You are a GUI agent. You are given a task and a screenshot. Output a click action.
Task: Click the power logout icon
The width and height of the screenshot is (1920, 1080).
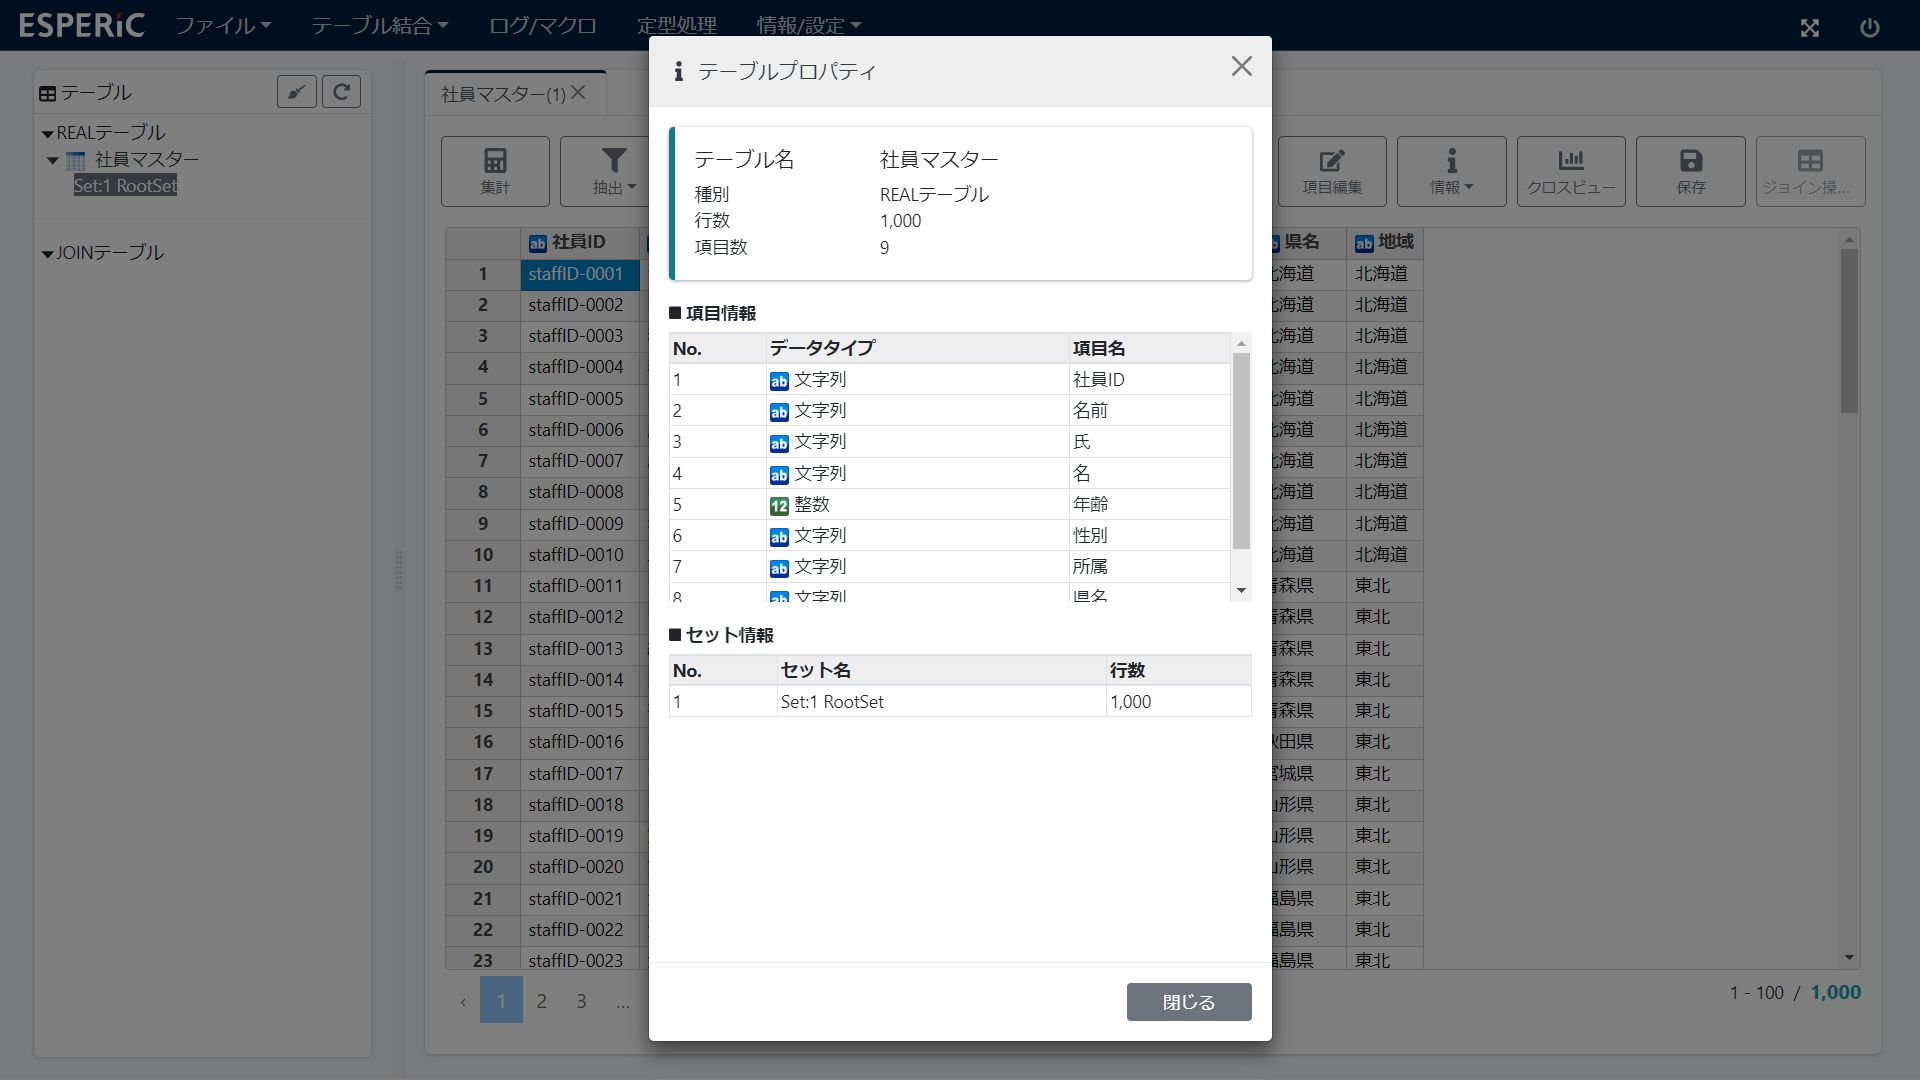1869,28
